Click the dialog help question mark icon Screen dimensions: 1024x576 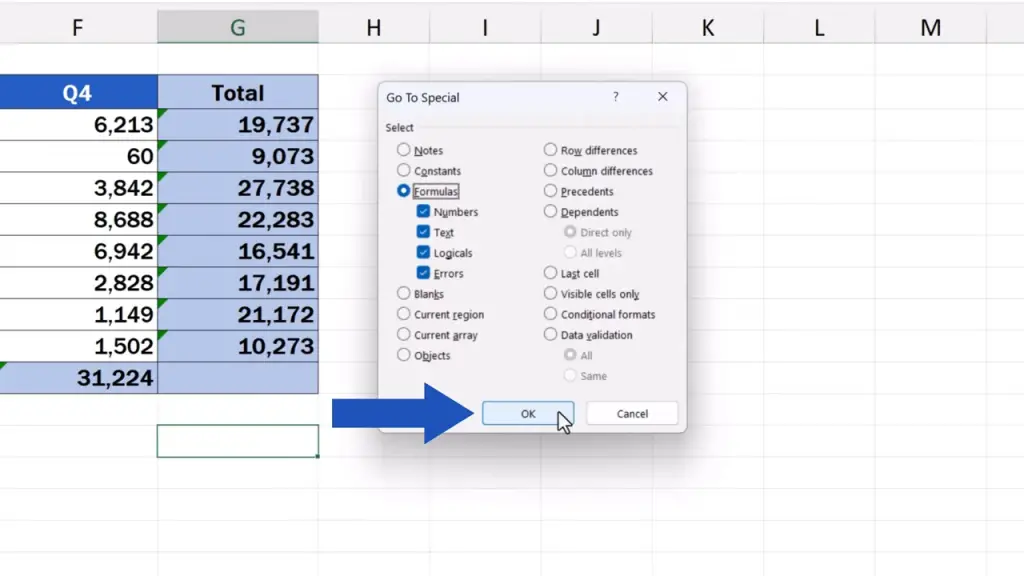click(x=615, y=97)
